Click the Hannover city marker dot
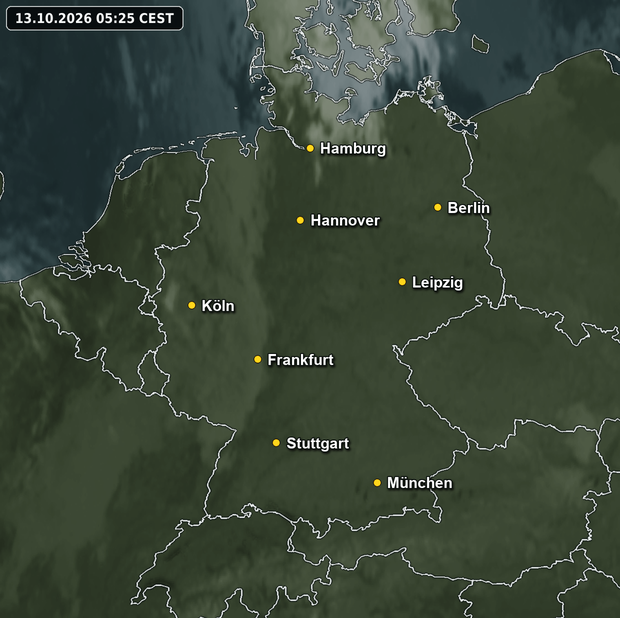The image size is (620, 618). click(300, 220)
